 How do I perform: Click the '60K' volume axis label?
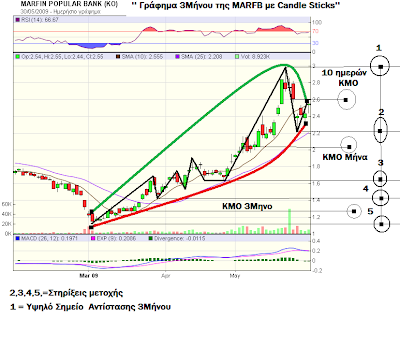pos(7,204)
